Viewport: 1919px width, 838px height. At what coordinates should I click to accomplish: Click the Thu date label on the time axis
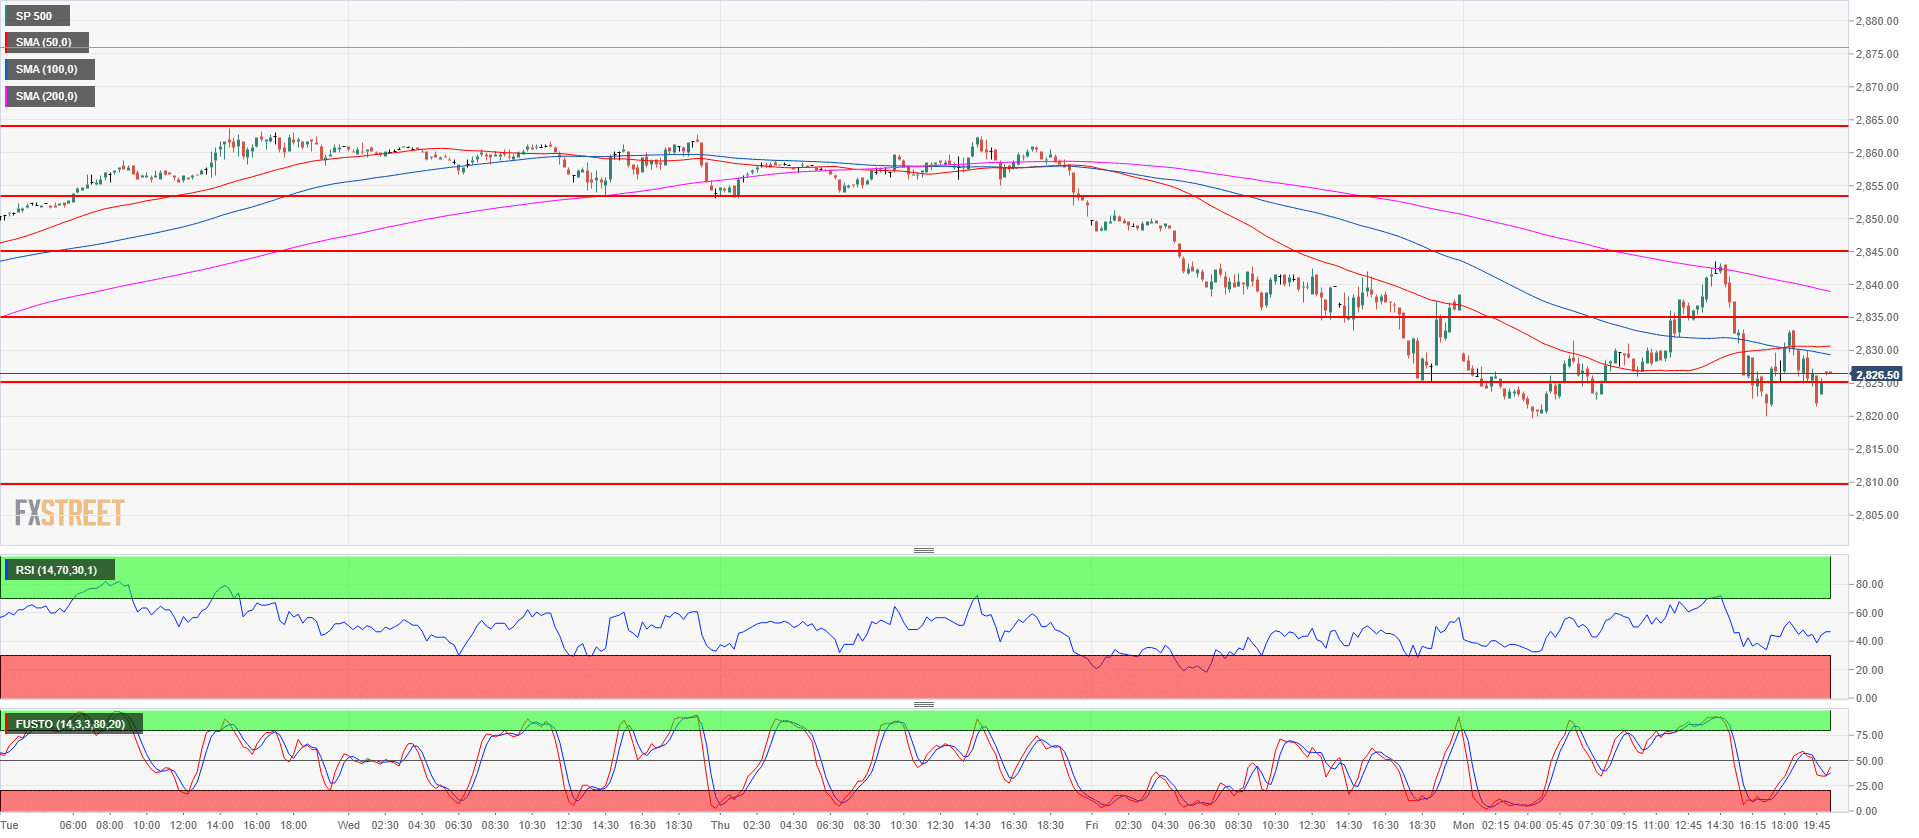[720, 825]
